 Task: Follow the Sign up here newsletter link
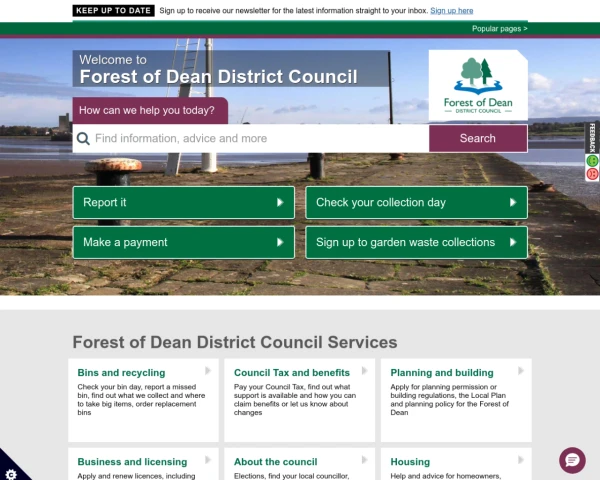tap(452, 11)
